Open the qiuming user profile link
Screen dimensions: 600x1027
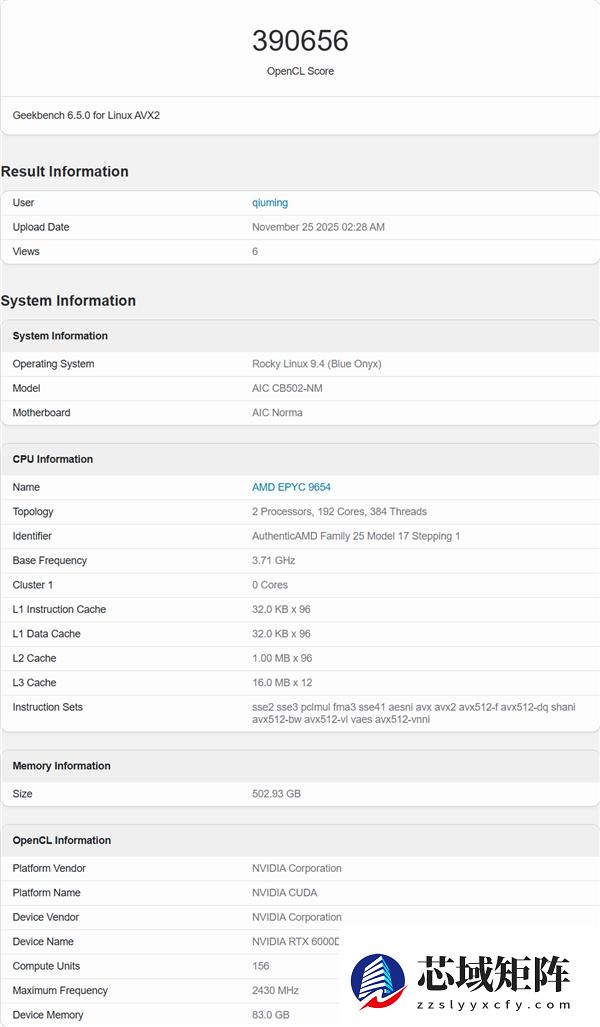[x=270, y=202]
